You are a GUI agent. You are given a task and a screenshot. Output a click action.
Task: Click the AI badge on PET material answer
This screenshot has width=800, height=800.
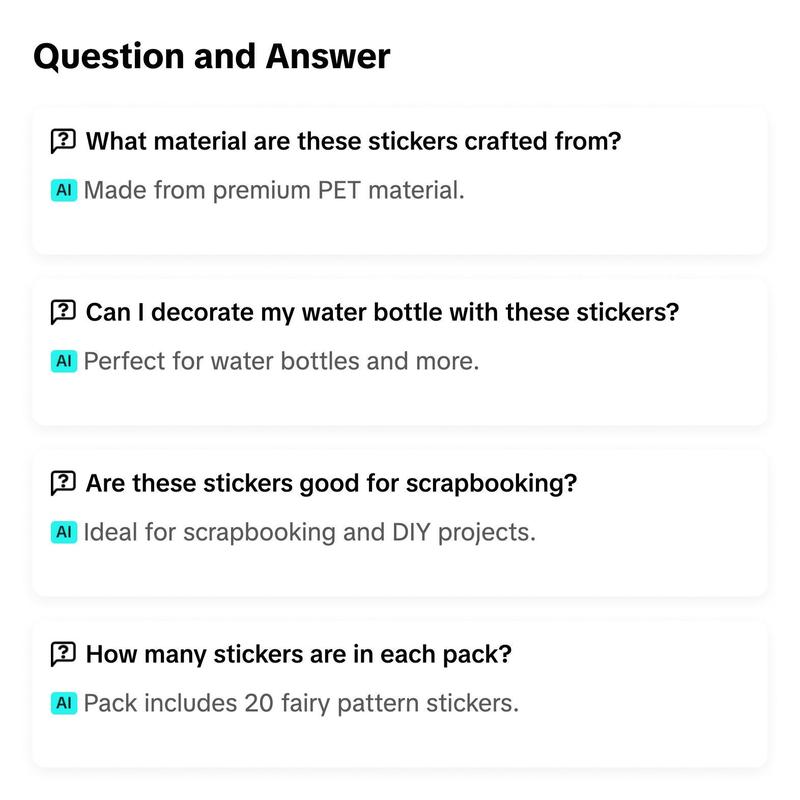(x=64, y=190)
